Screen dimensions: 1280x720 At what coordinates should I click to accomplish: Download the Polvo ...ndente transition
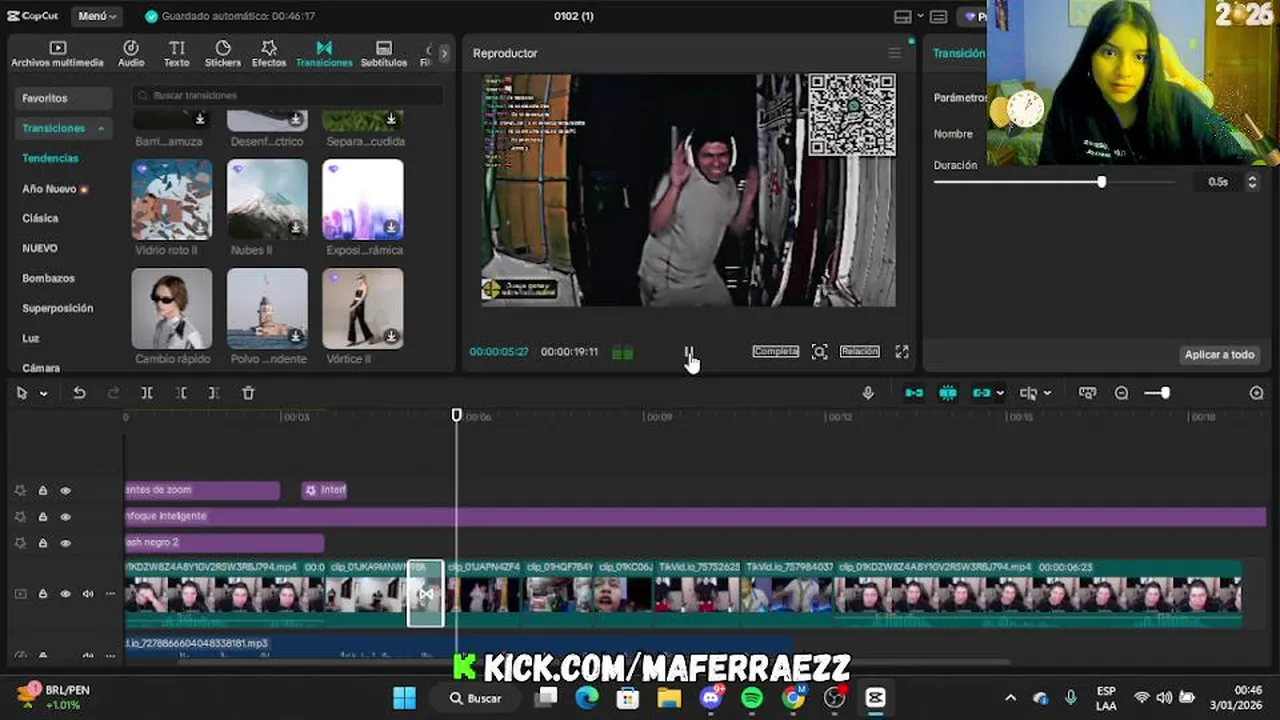[x=295, y=337]
